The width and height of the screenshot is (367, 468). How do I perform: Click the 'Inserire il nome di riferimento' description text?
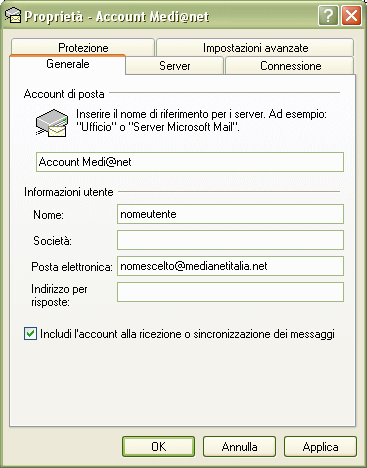tap(201, 120)
